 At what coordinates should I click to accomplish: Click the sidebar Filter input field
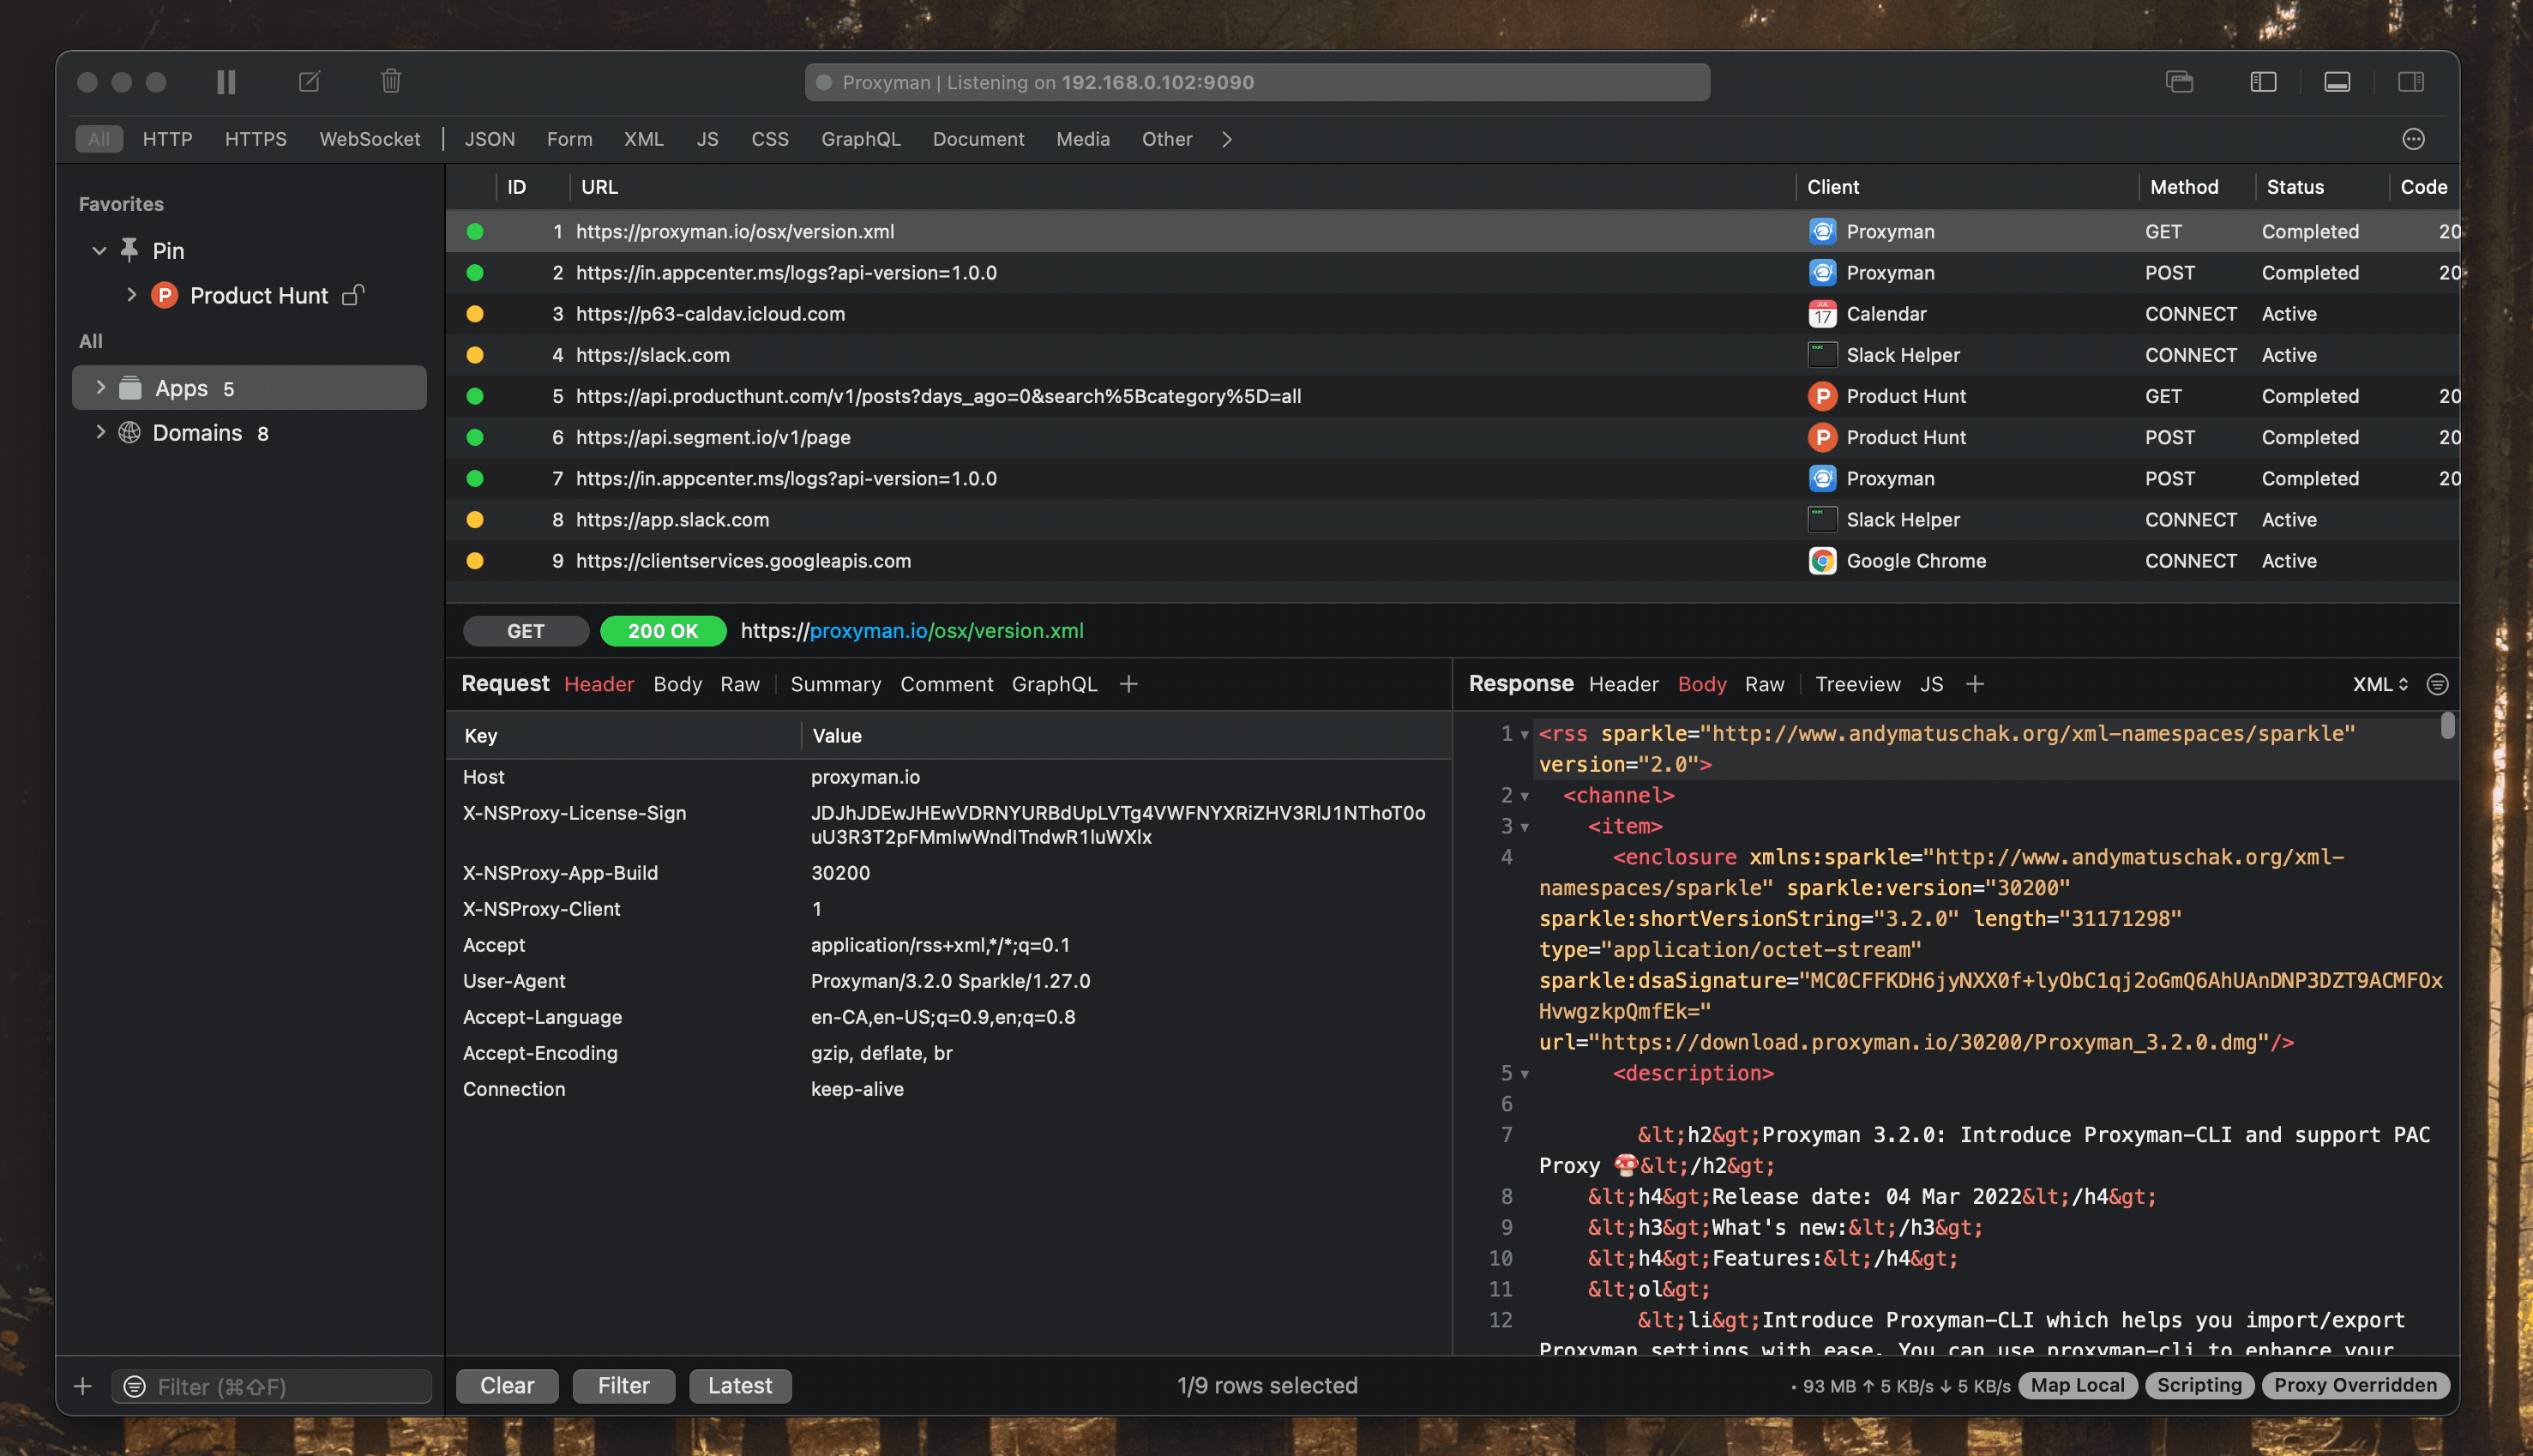285,1386
